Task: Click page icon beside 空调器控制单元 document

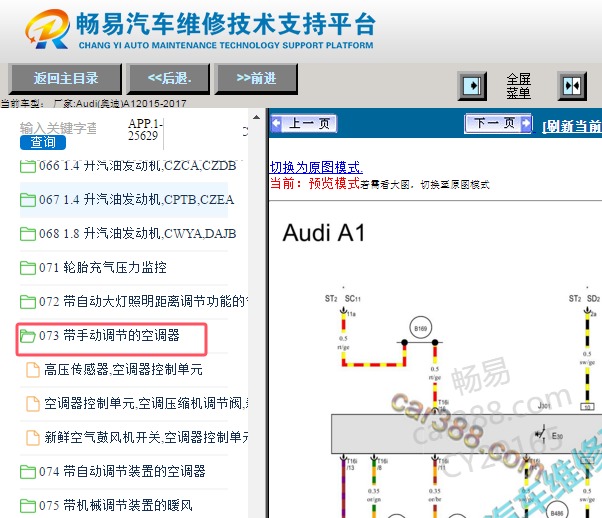Action: [33, 404]
